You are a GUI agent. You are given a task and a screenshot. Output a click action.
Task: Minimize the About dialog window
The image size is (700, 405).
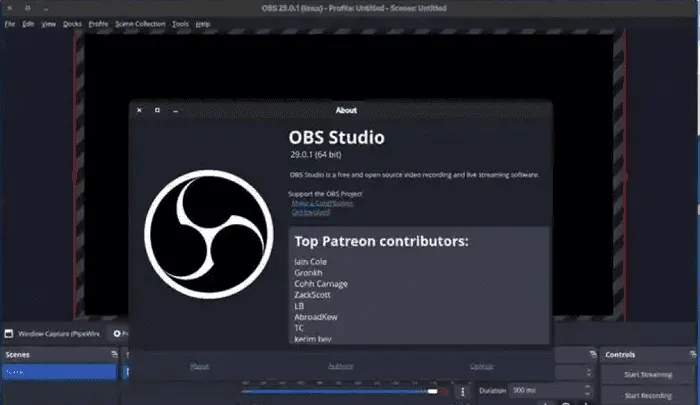tap(175, 110)
